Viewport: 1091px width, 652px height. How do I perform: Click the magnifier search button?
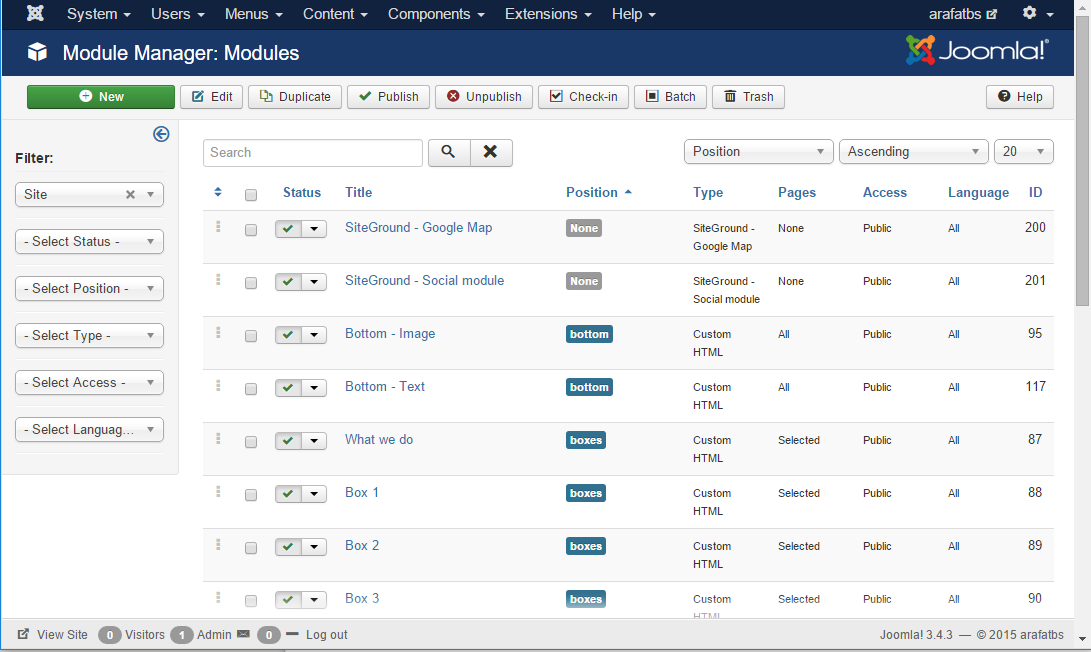449,152
